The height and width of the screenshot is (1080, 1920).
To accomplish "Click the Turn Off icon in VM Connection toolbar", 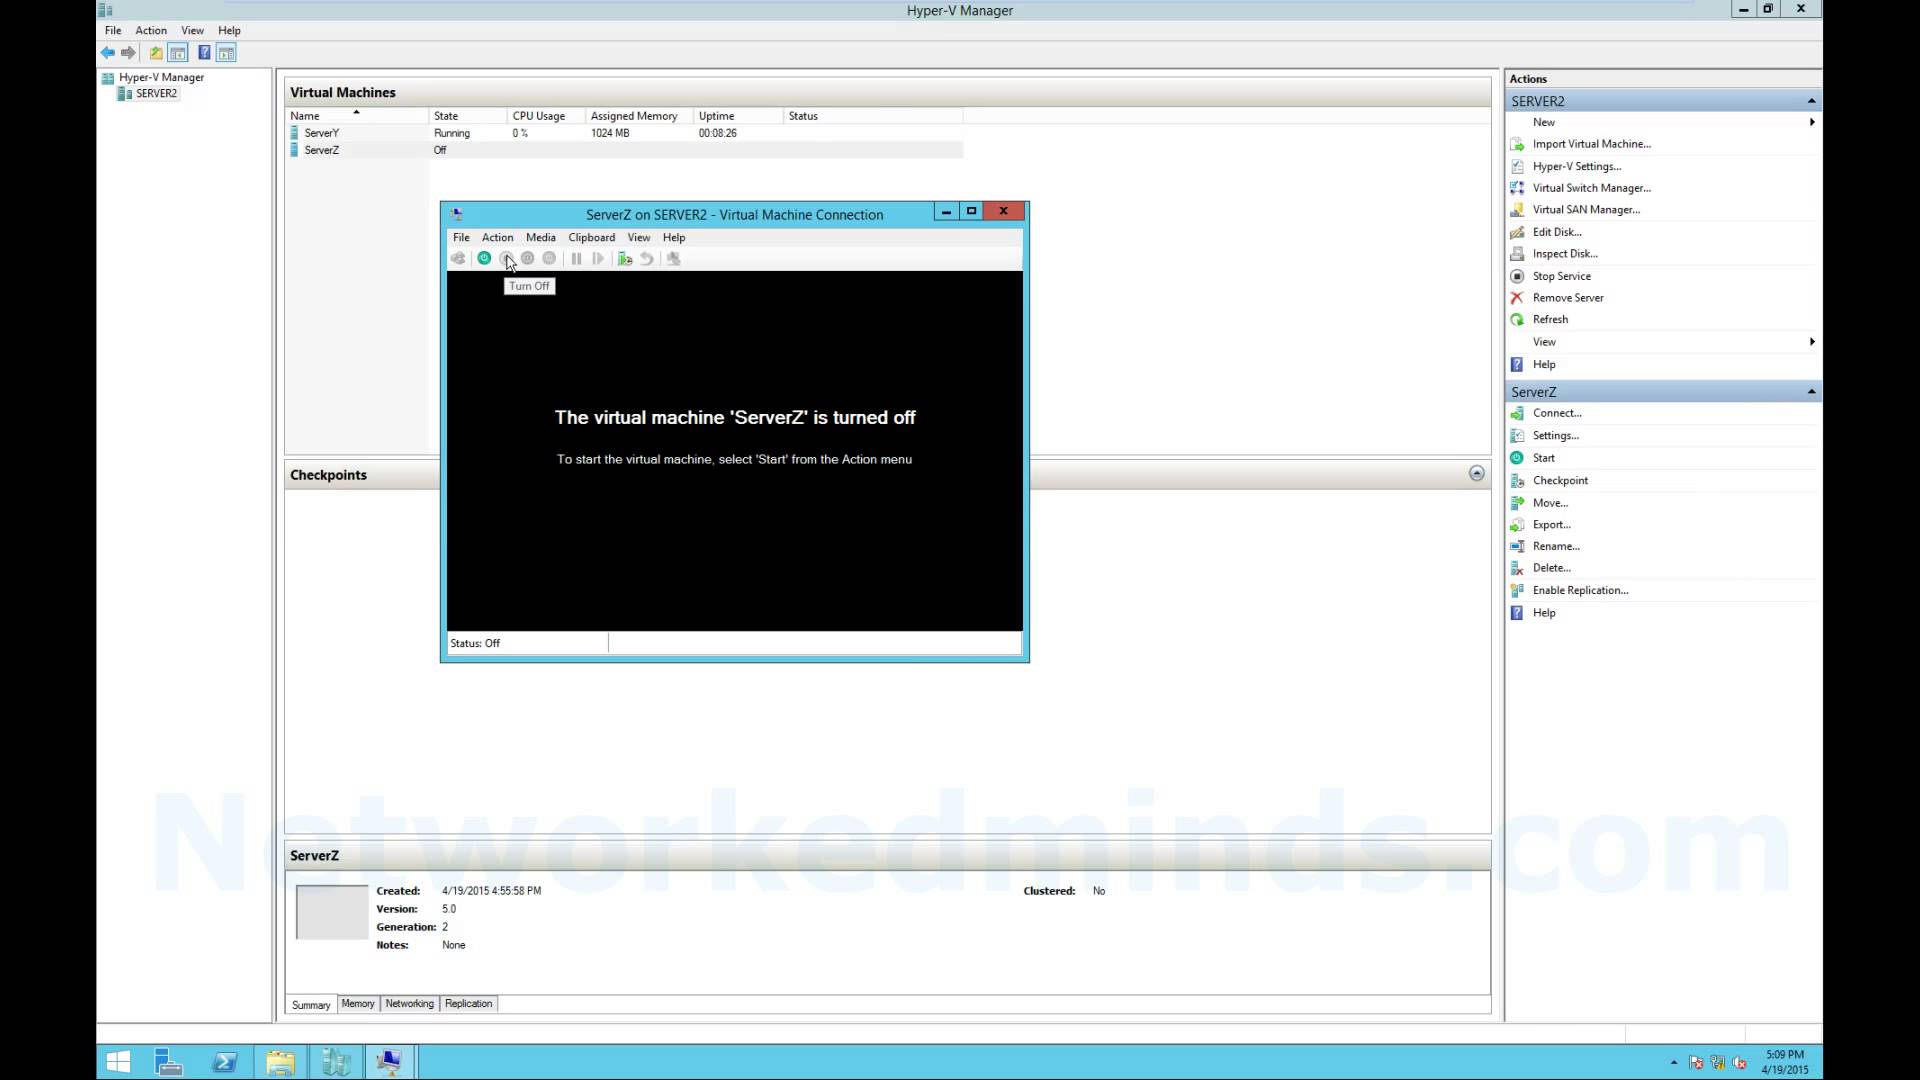I will pyautogui.click(x=506, y=258).
